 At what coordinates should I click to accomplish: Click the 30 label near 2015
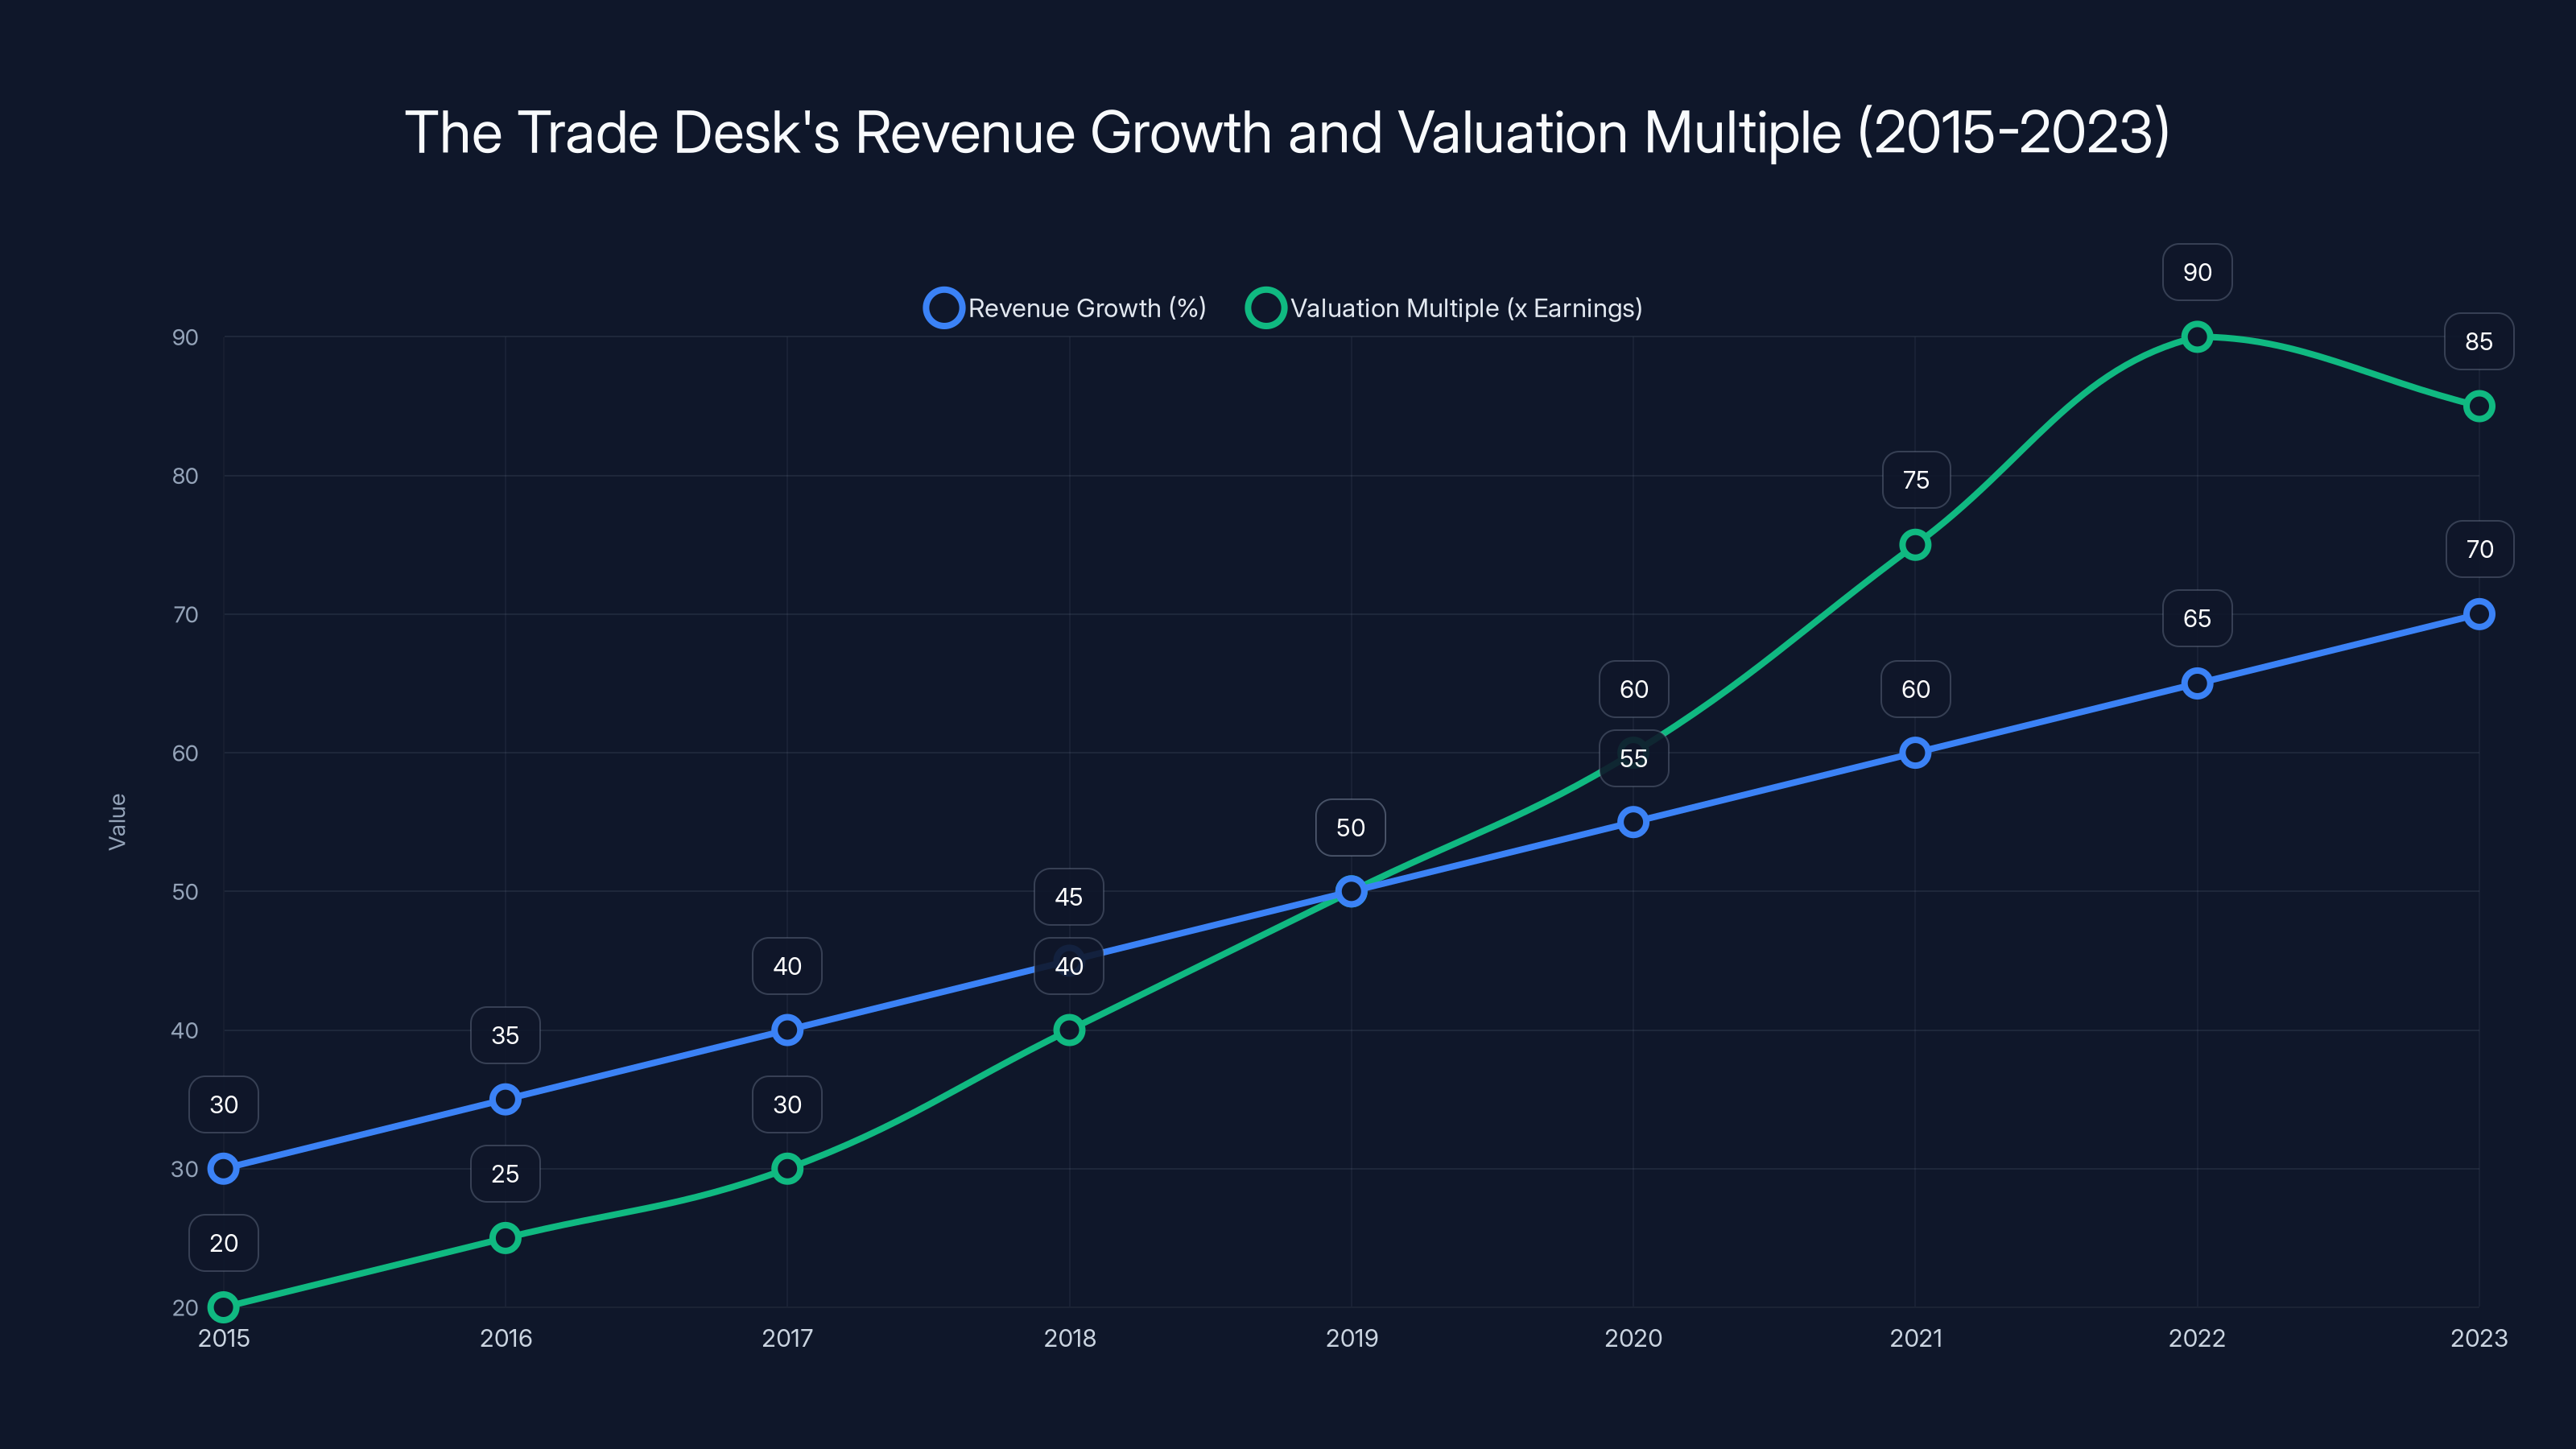pyautogui.click(x=224, y=1104)
